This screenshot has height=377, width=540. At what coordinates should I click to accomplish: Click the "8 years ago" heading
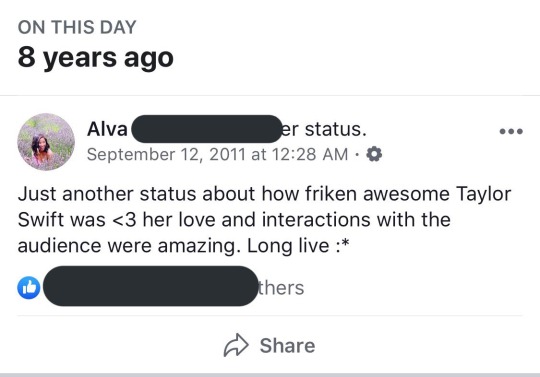point(96,57)
